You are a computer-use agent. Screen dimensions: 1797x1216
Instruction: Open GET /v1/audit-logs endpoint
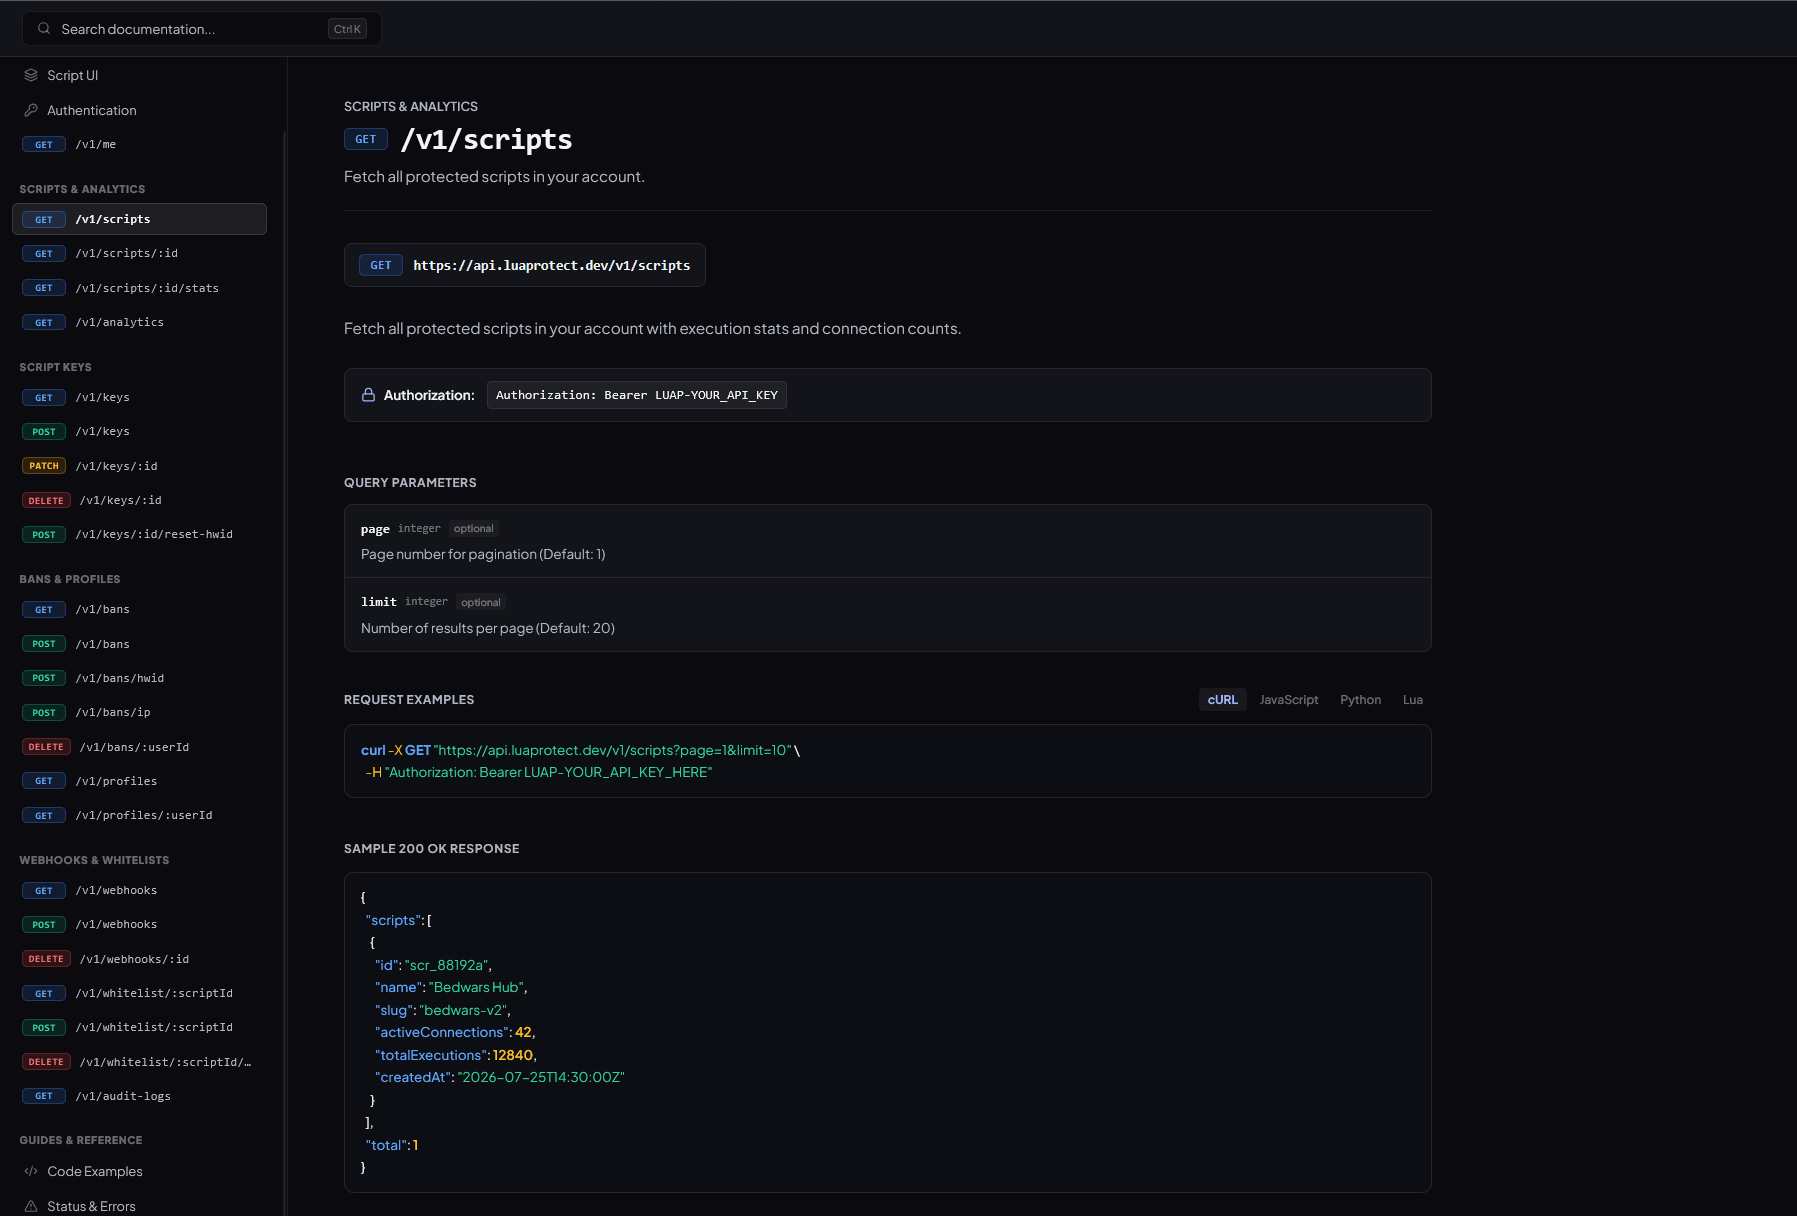pos(139,1096)
